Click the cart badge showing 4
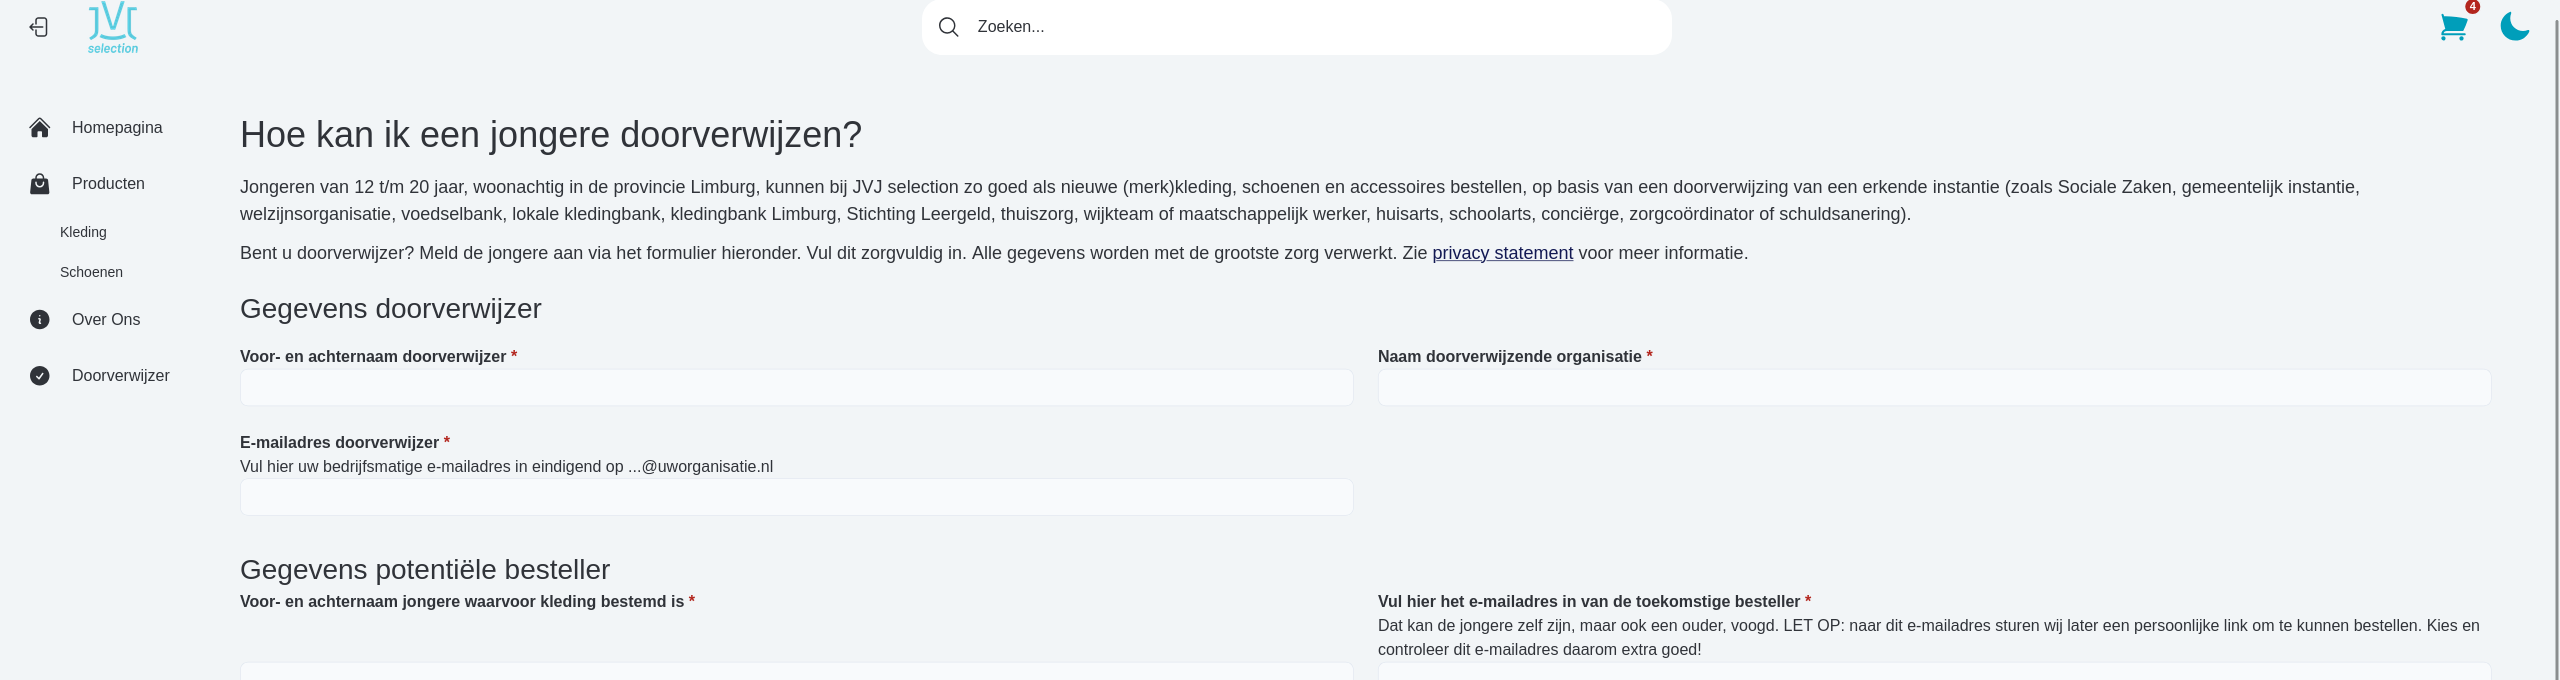The height and width of the screenshot is (680, 2560). coord(2473,7)
